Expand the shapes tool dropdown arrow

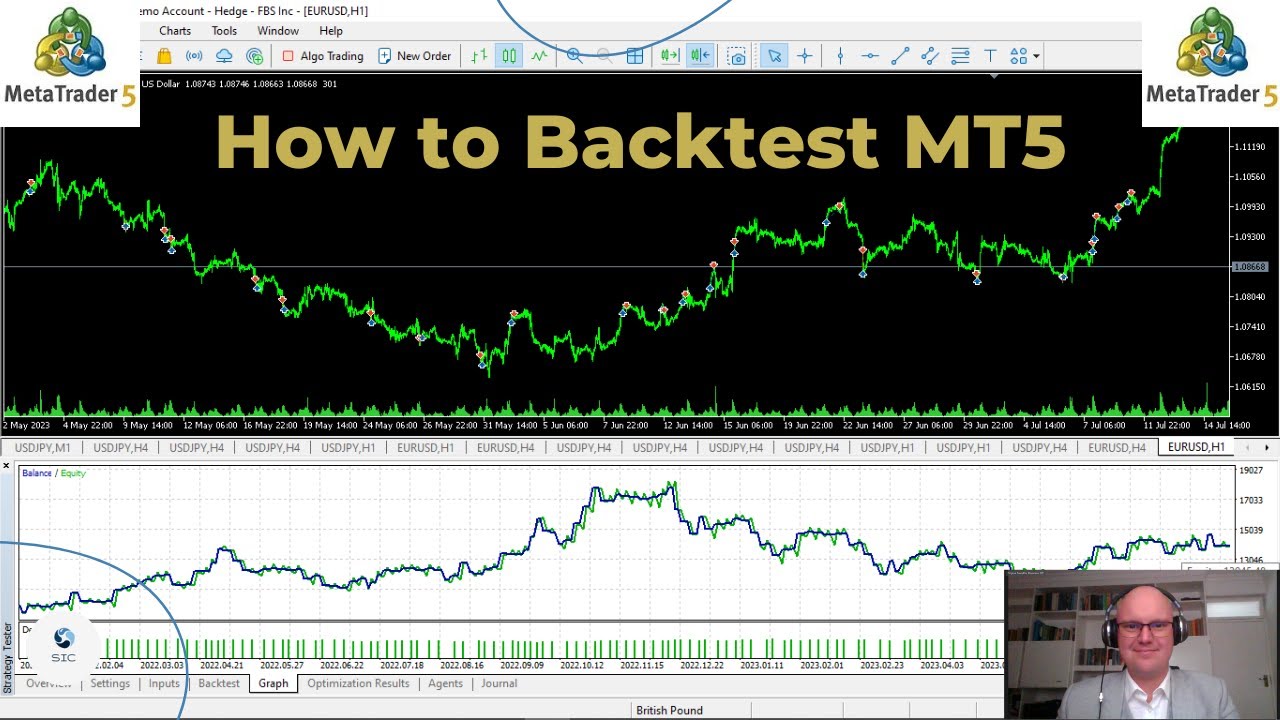point(1036,56)
